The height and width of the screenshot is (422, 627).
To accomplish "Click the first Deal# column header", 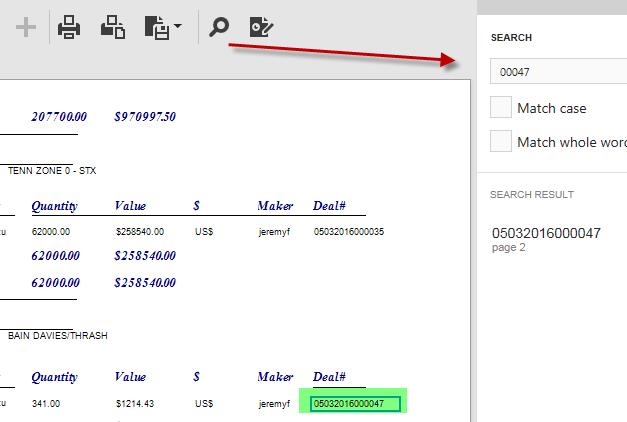I will point(329,206).
